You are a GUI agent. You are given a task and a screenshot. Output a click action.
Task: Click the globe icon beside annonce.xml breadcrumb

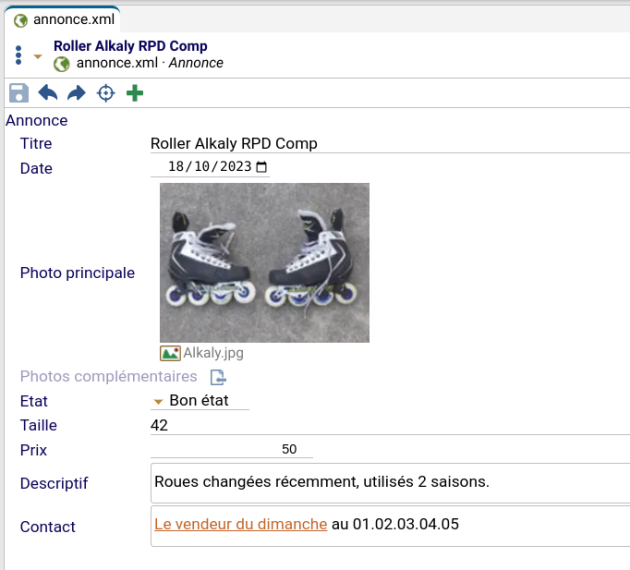(63, 64)
